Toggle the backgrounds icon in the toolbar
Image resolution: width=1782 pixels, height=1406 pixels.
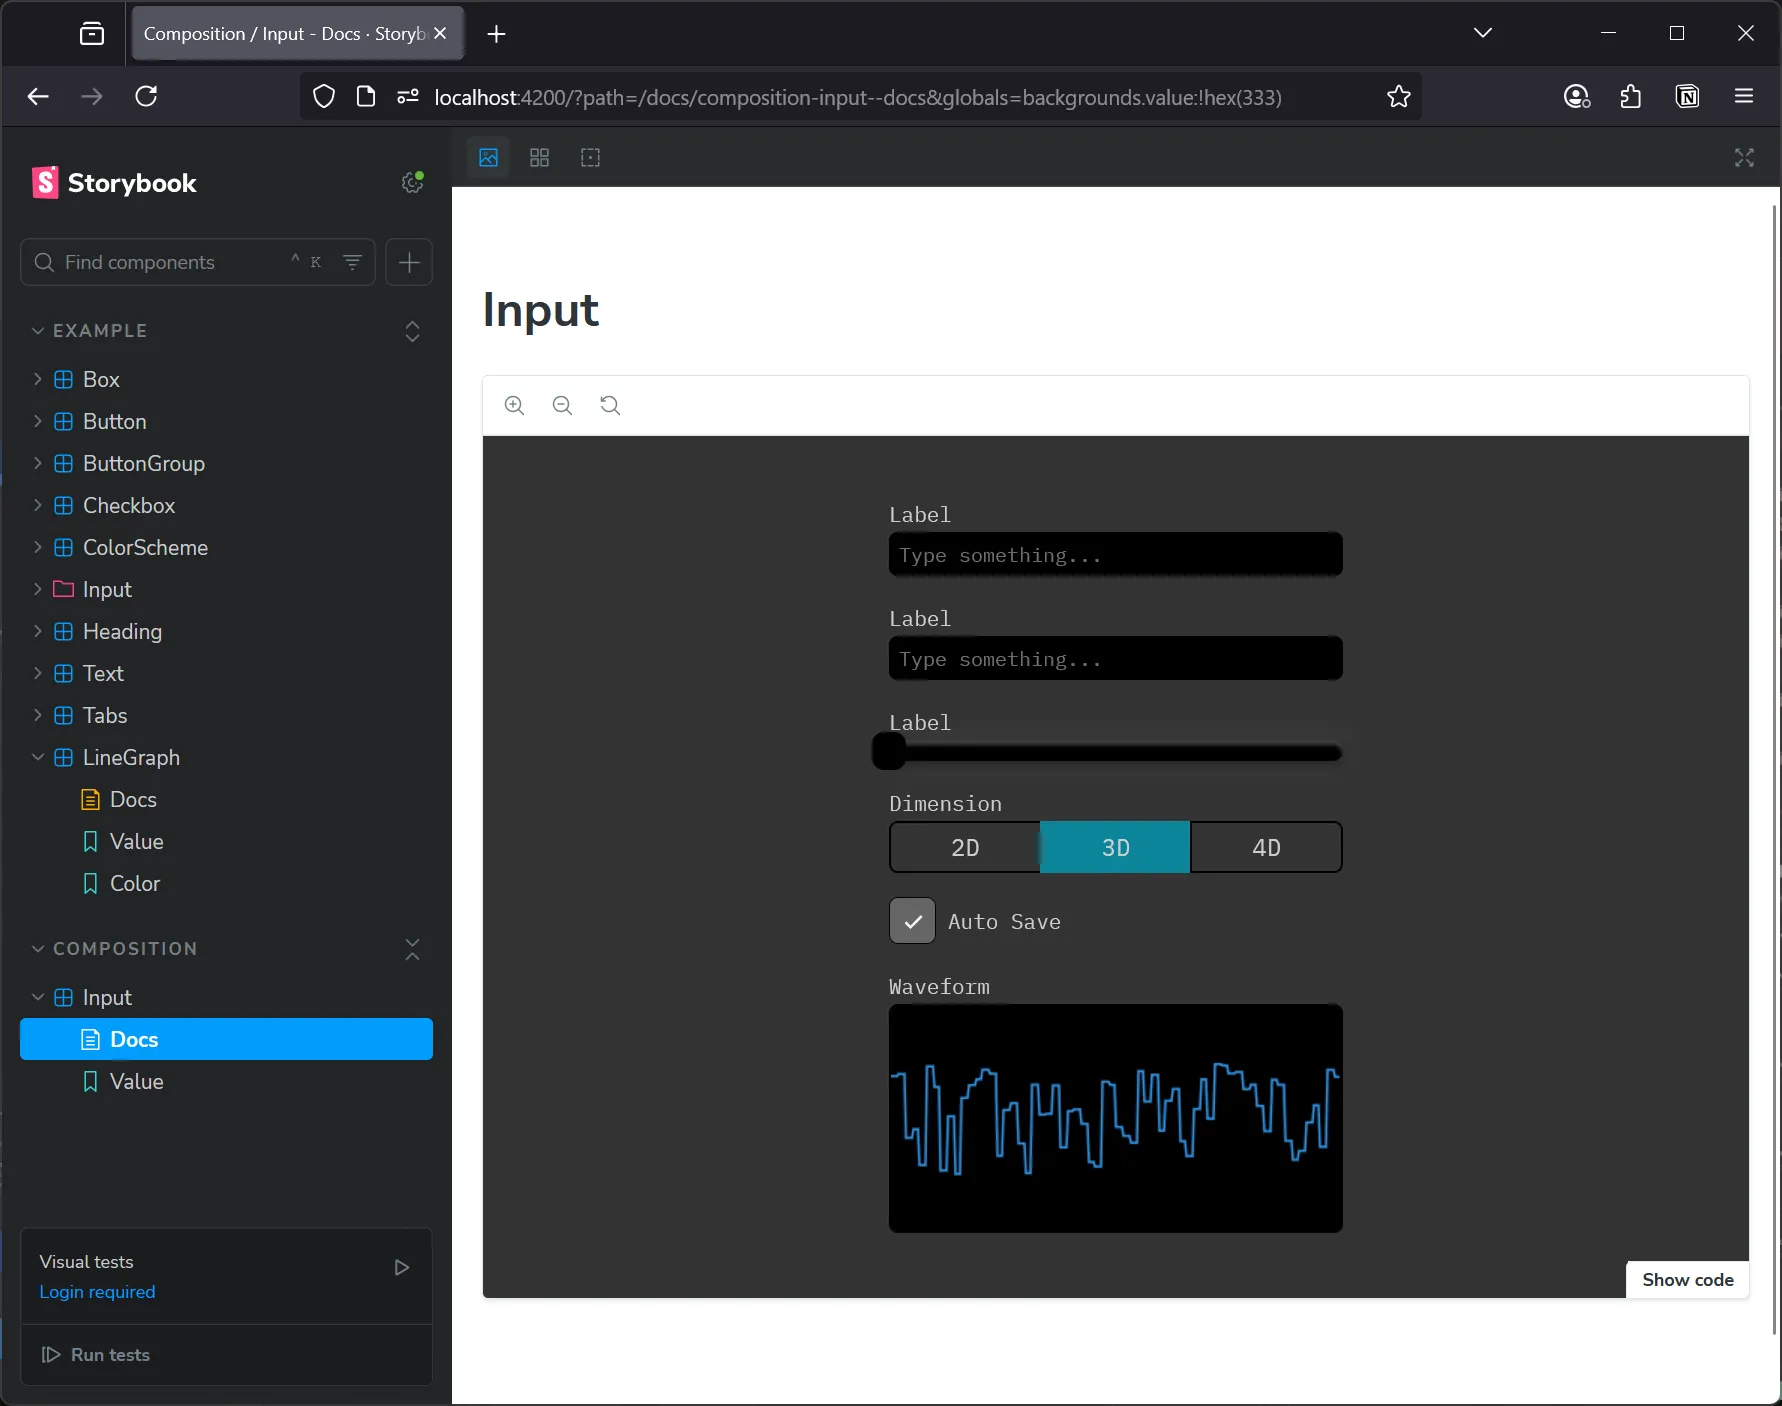click(x=487, y=157)
